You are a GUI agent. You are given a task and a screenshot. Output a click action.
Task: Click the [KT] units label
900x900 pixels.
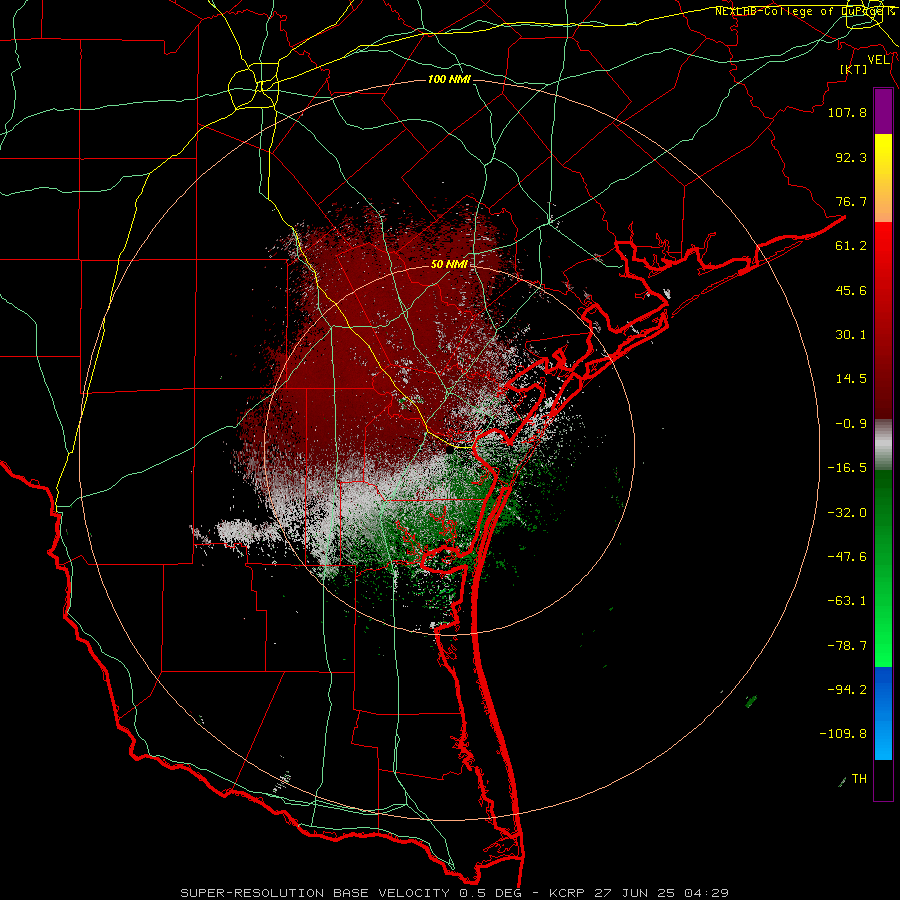tap(854, 69)
